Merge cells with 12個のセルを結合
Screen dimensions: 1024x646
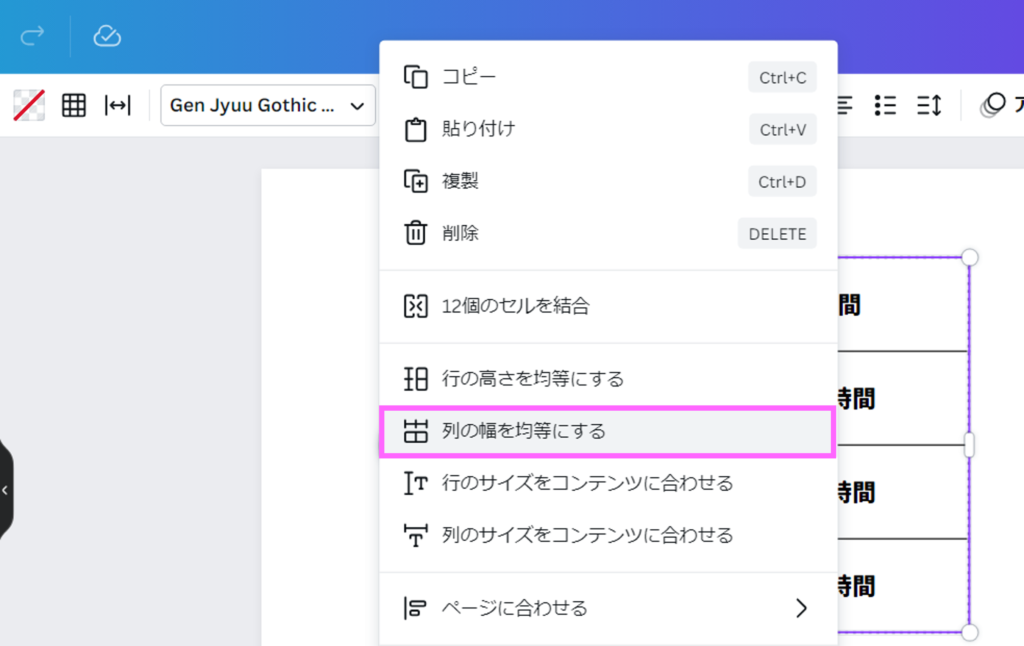tap(515, 306)
